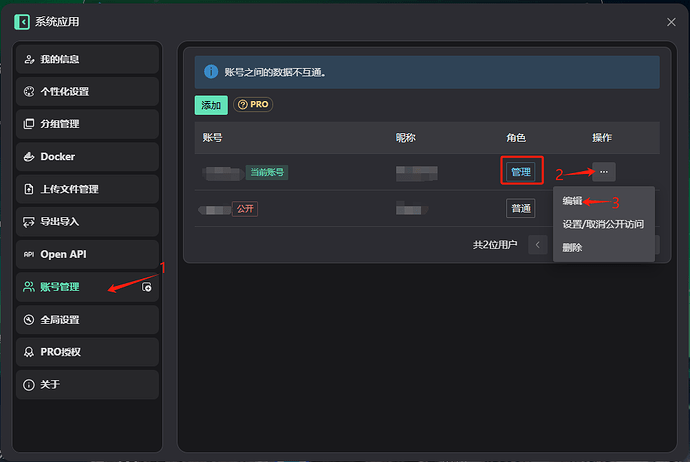Open the 关于 about page
This screenshot has height=462, width=690.
click(x=87, y=385)
